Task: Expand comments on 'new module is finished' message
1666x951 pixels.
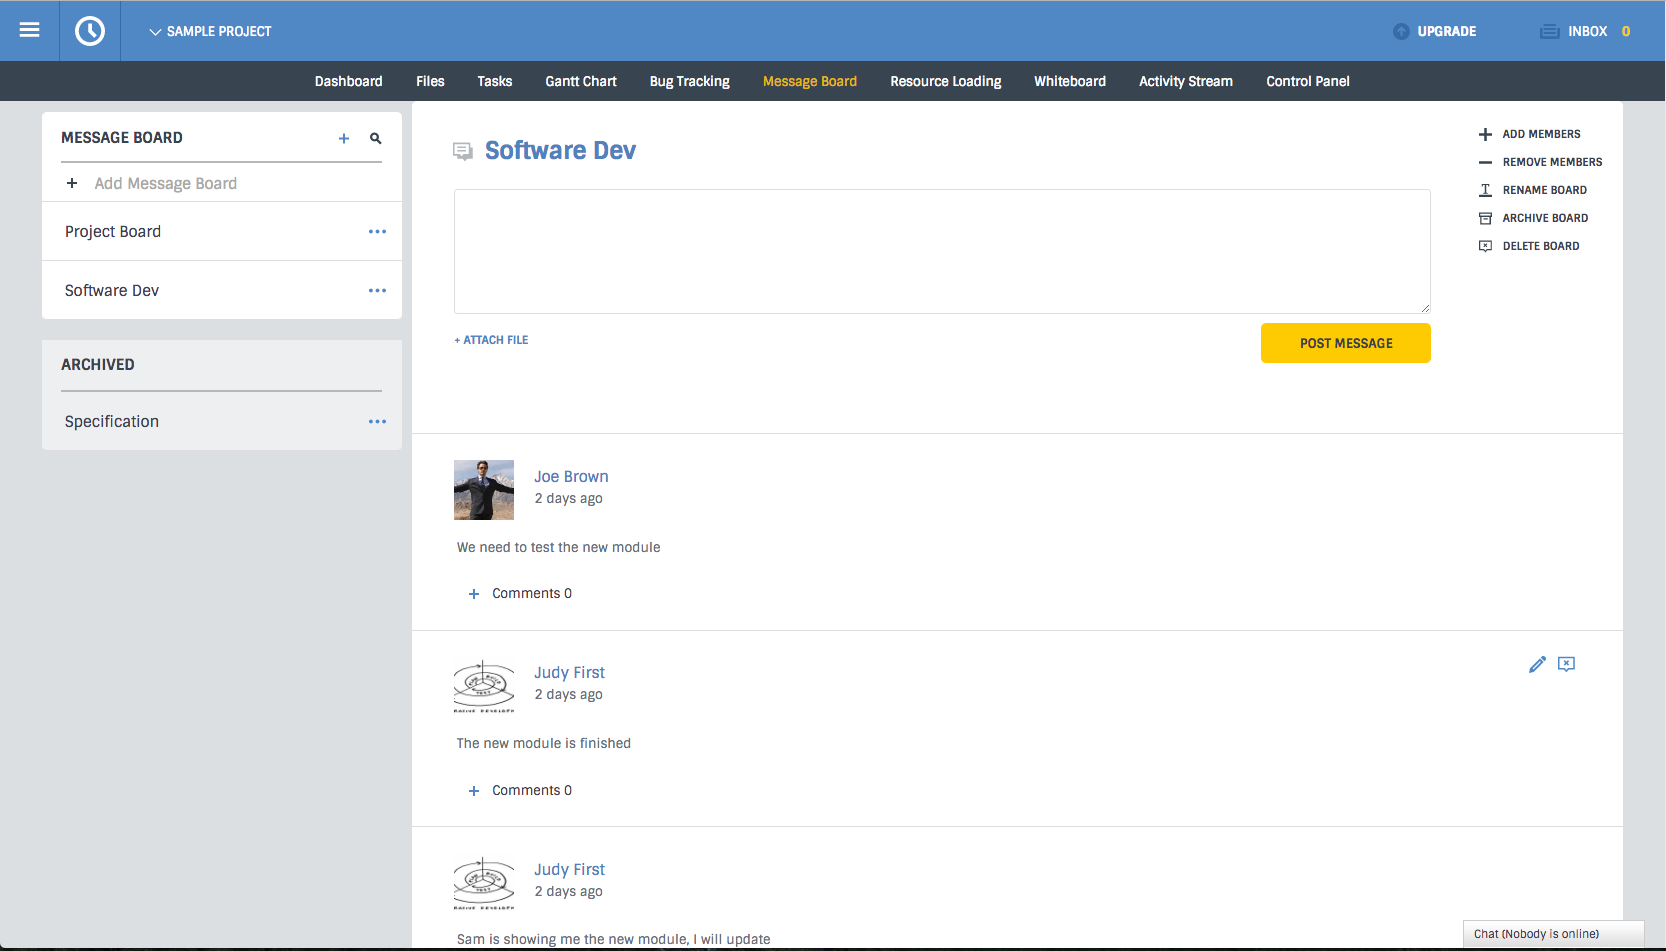Action: click(x=532, y=790)
